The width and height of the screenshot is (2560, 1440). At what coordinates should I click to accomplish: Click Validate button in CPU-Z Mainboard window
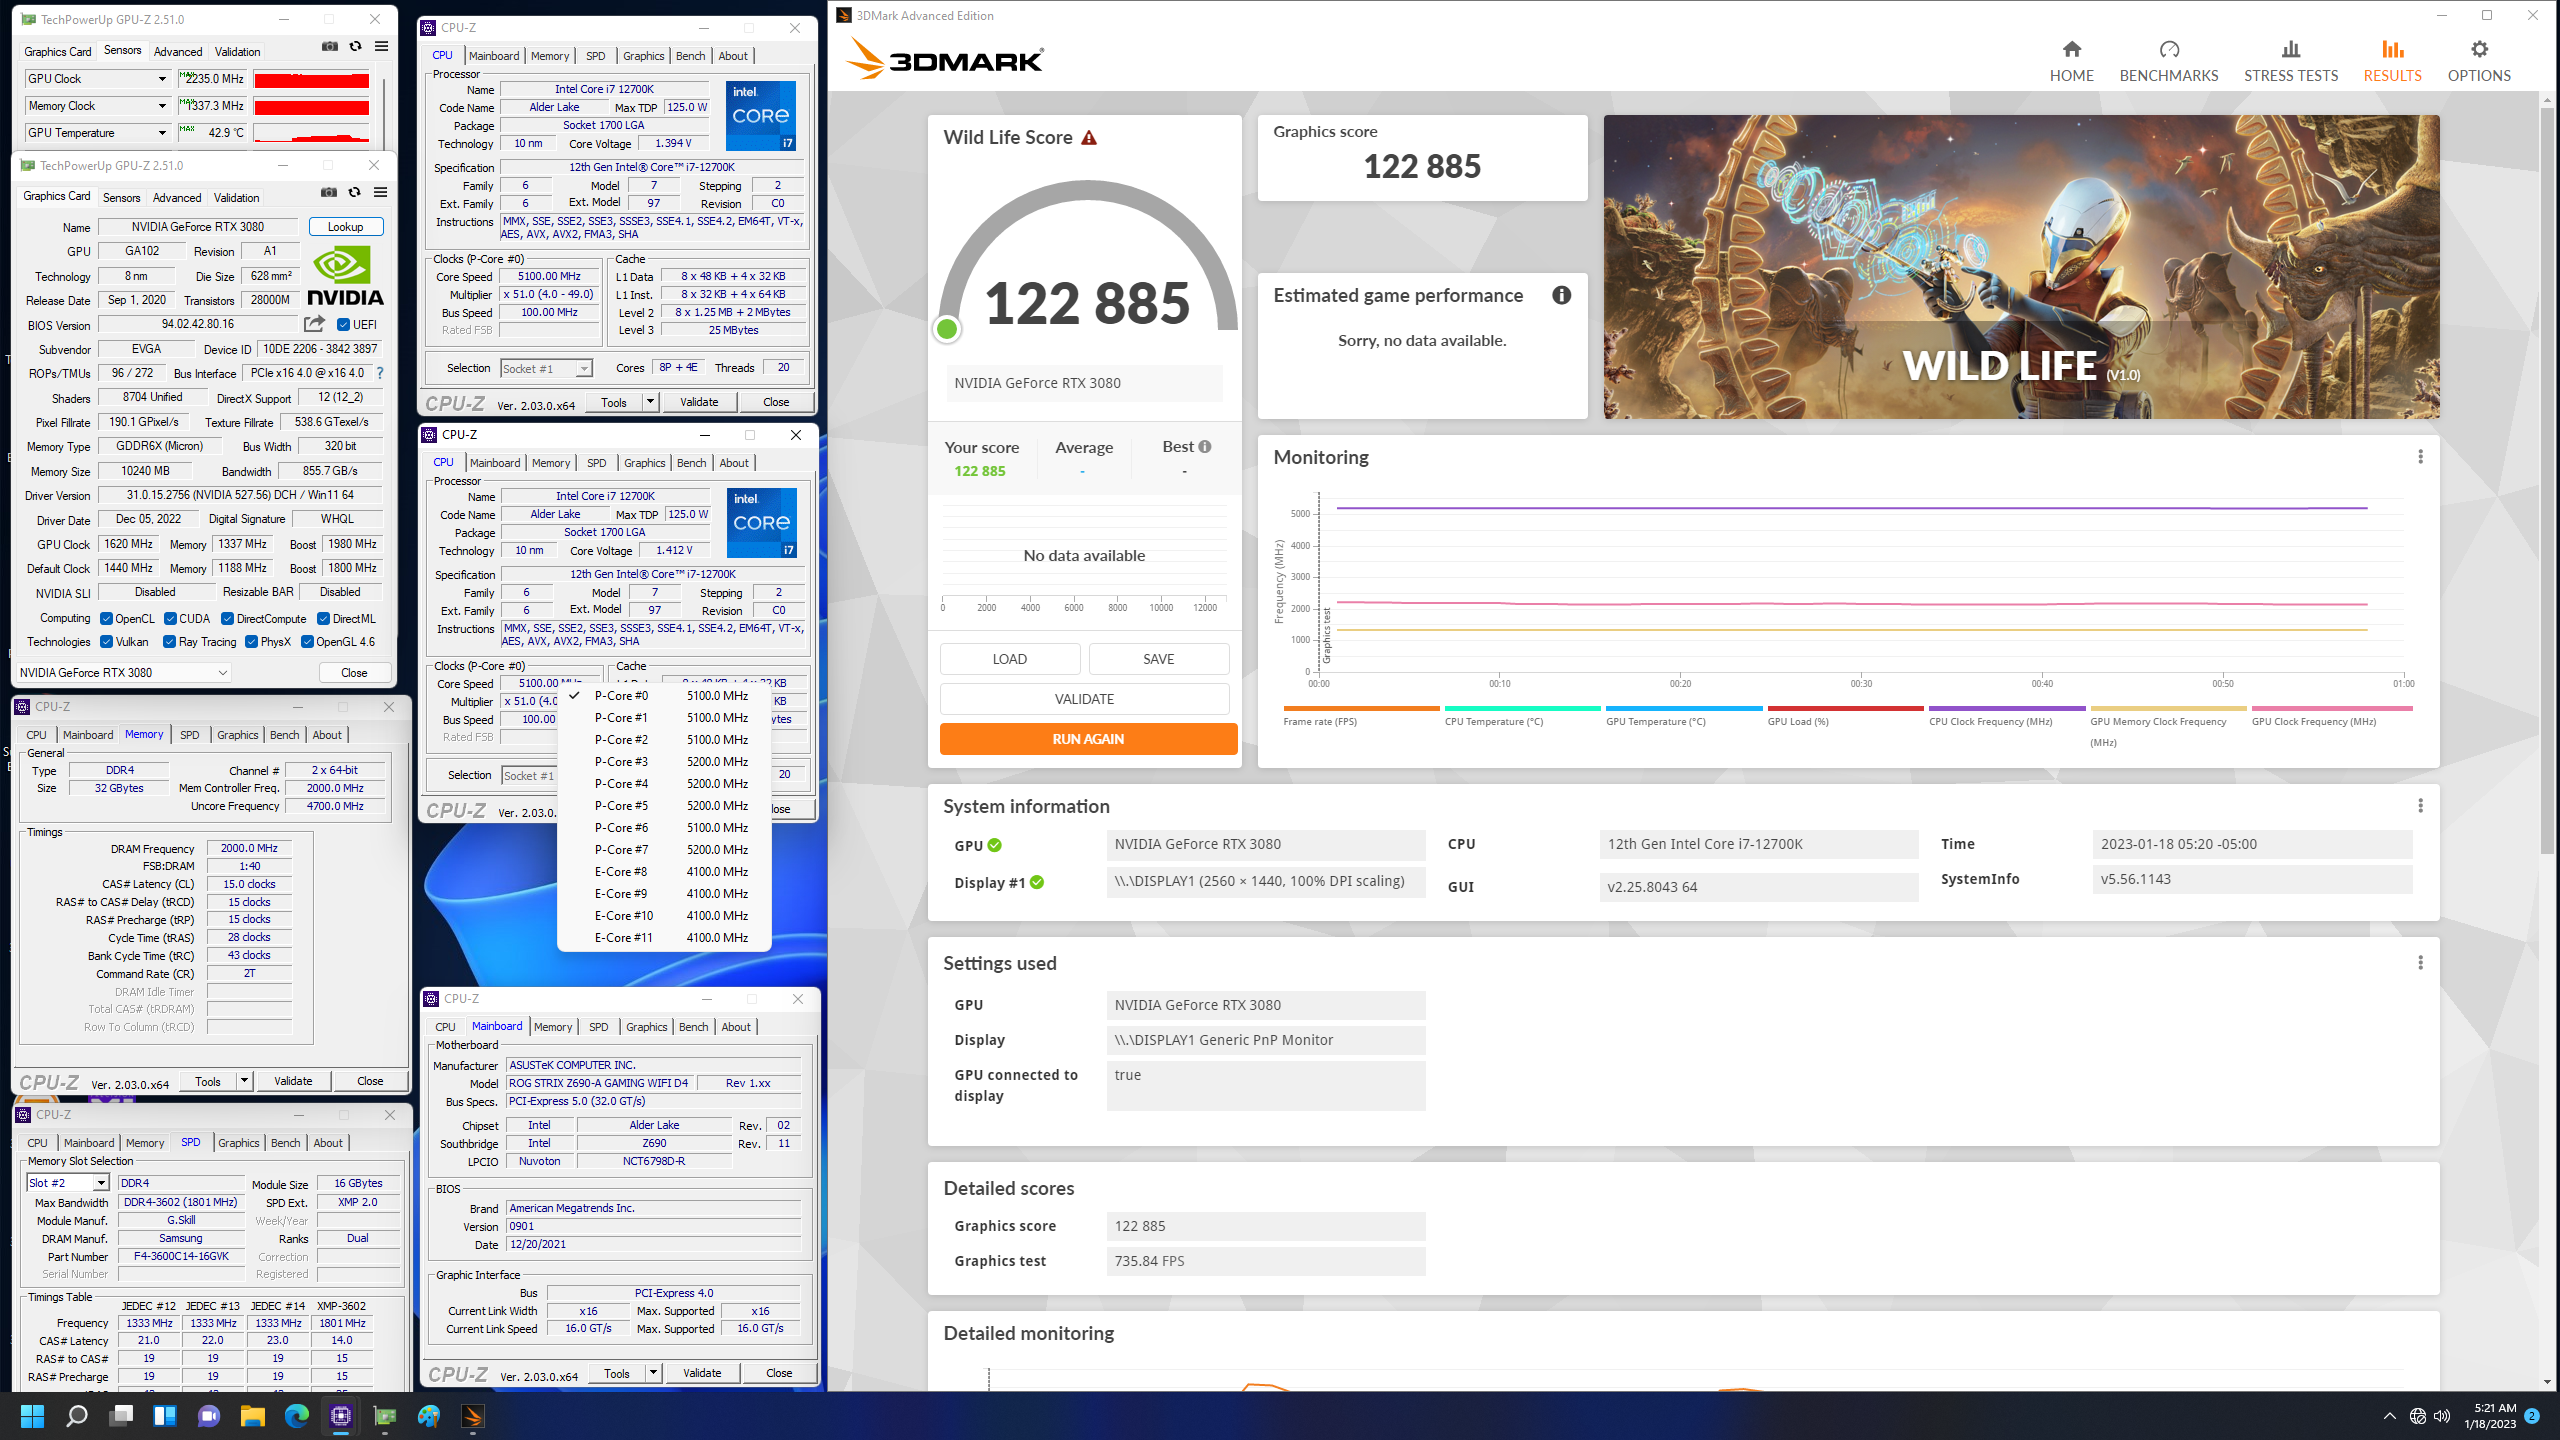point(701,1373)
